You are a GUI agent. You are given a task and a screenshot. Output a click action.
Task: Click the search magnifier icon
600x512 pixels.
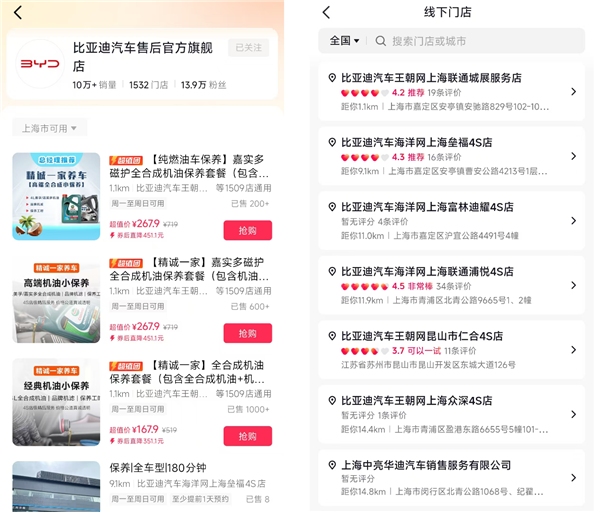pyautogui.click(x=380, y=41)
